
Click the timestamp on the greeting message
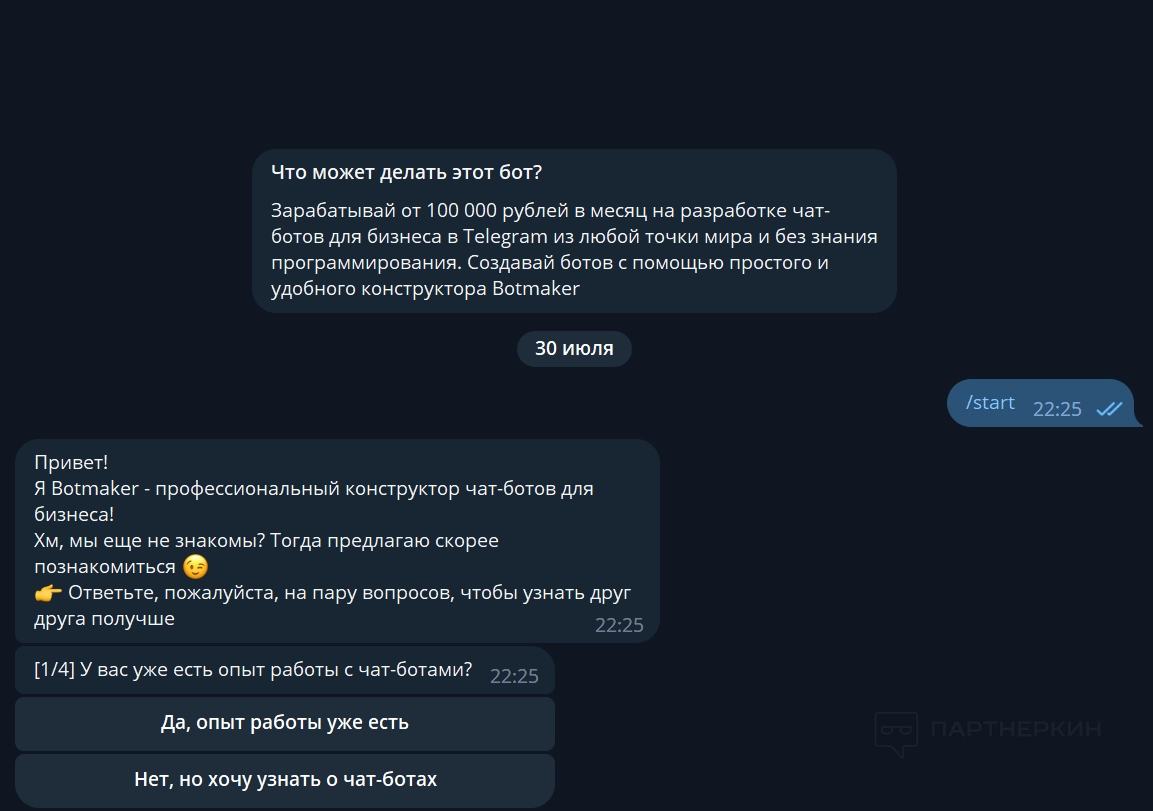[619, 626]
